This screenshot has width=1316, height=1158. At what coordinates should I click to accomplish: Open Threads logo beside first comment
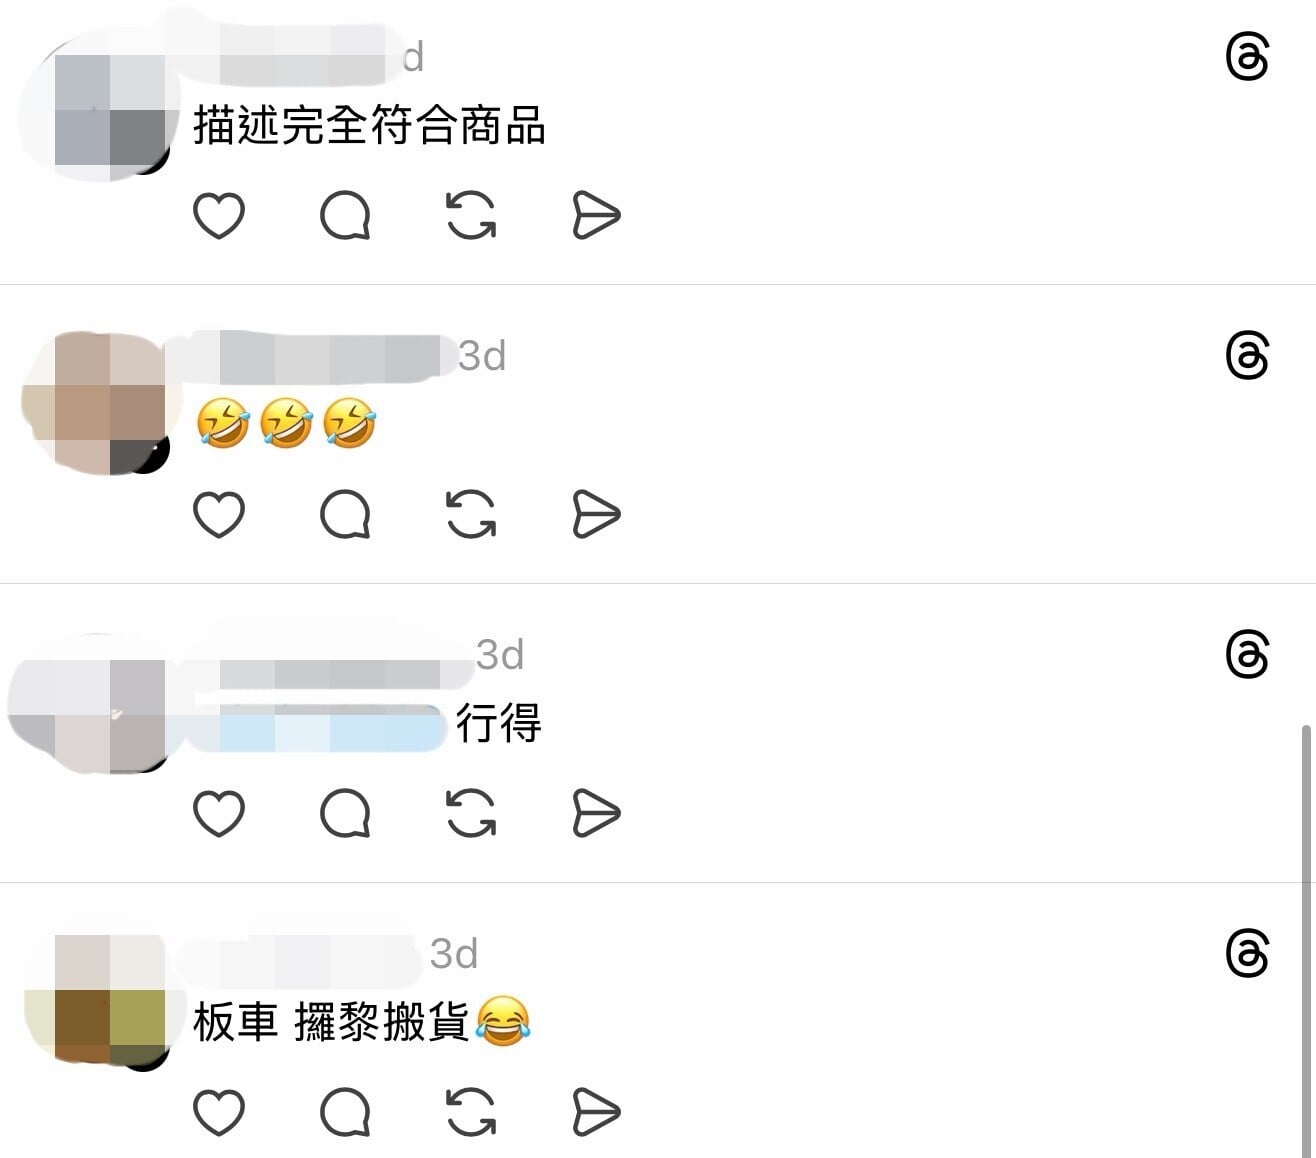[x=1247, y=57]
